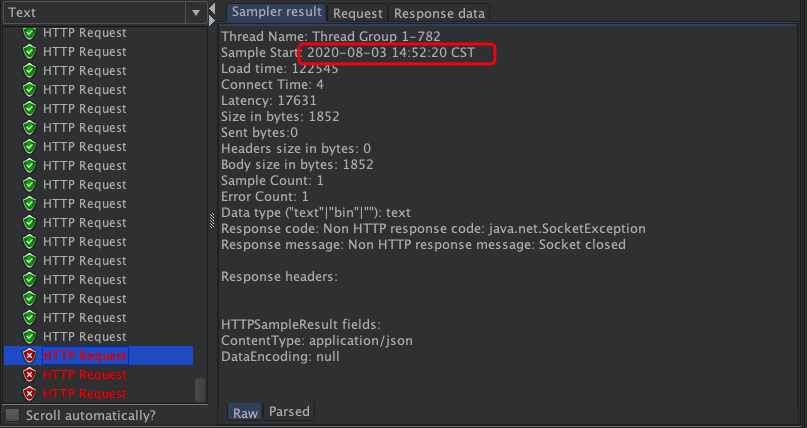The height and width of the screenshot is (428, 807).
Task: Select the Raw view tab
Action: (x=245, y=412)
